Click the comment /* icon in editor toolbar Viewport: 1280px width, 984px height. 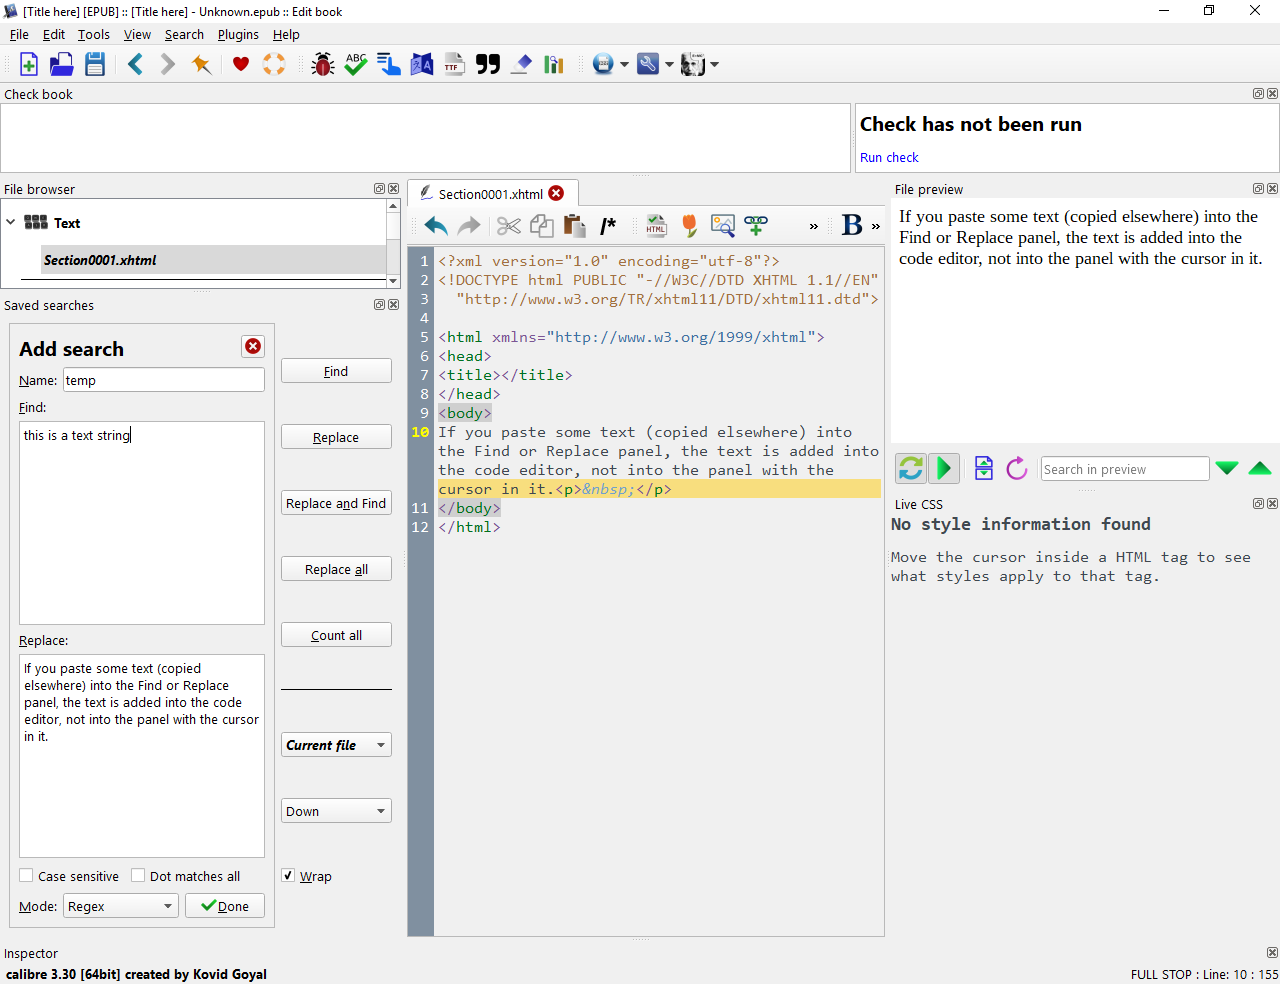point(607,225)
